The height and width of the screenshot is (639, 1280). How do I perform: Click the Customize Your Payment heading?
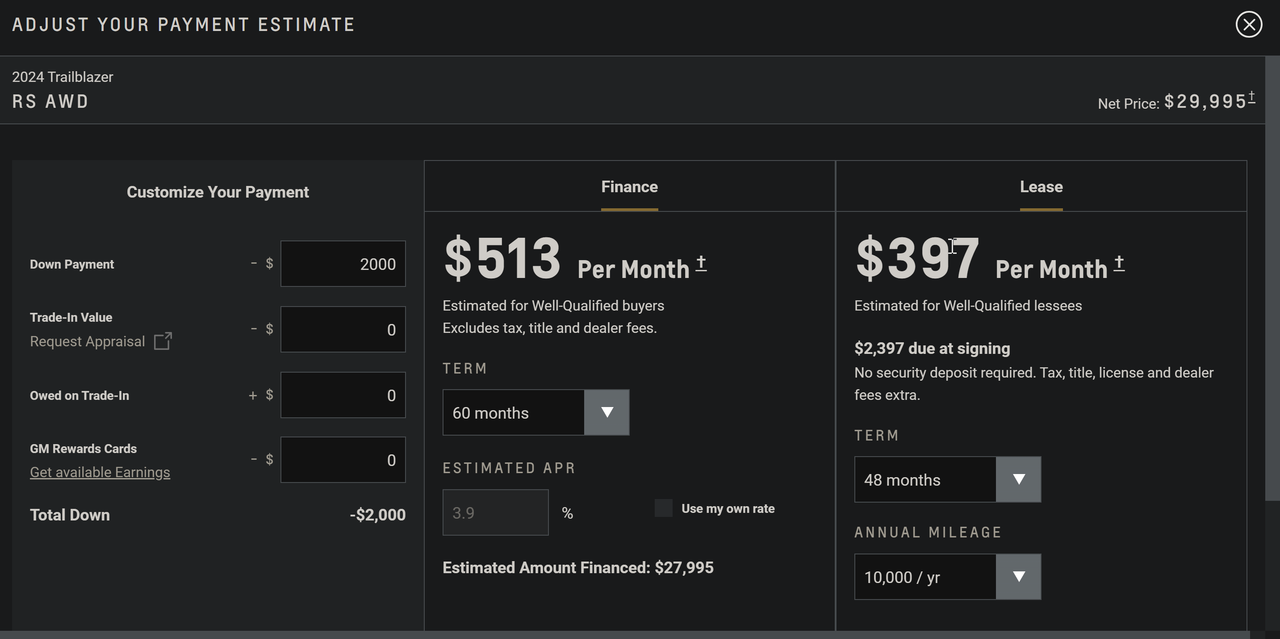218,192
